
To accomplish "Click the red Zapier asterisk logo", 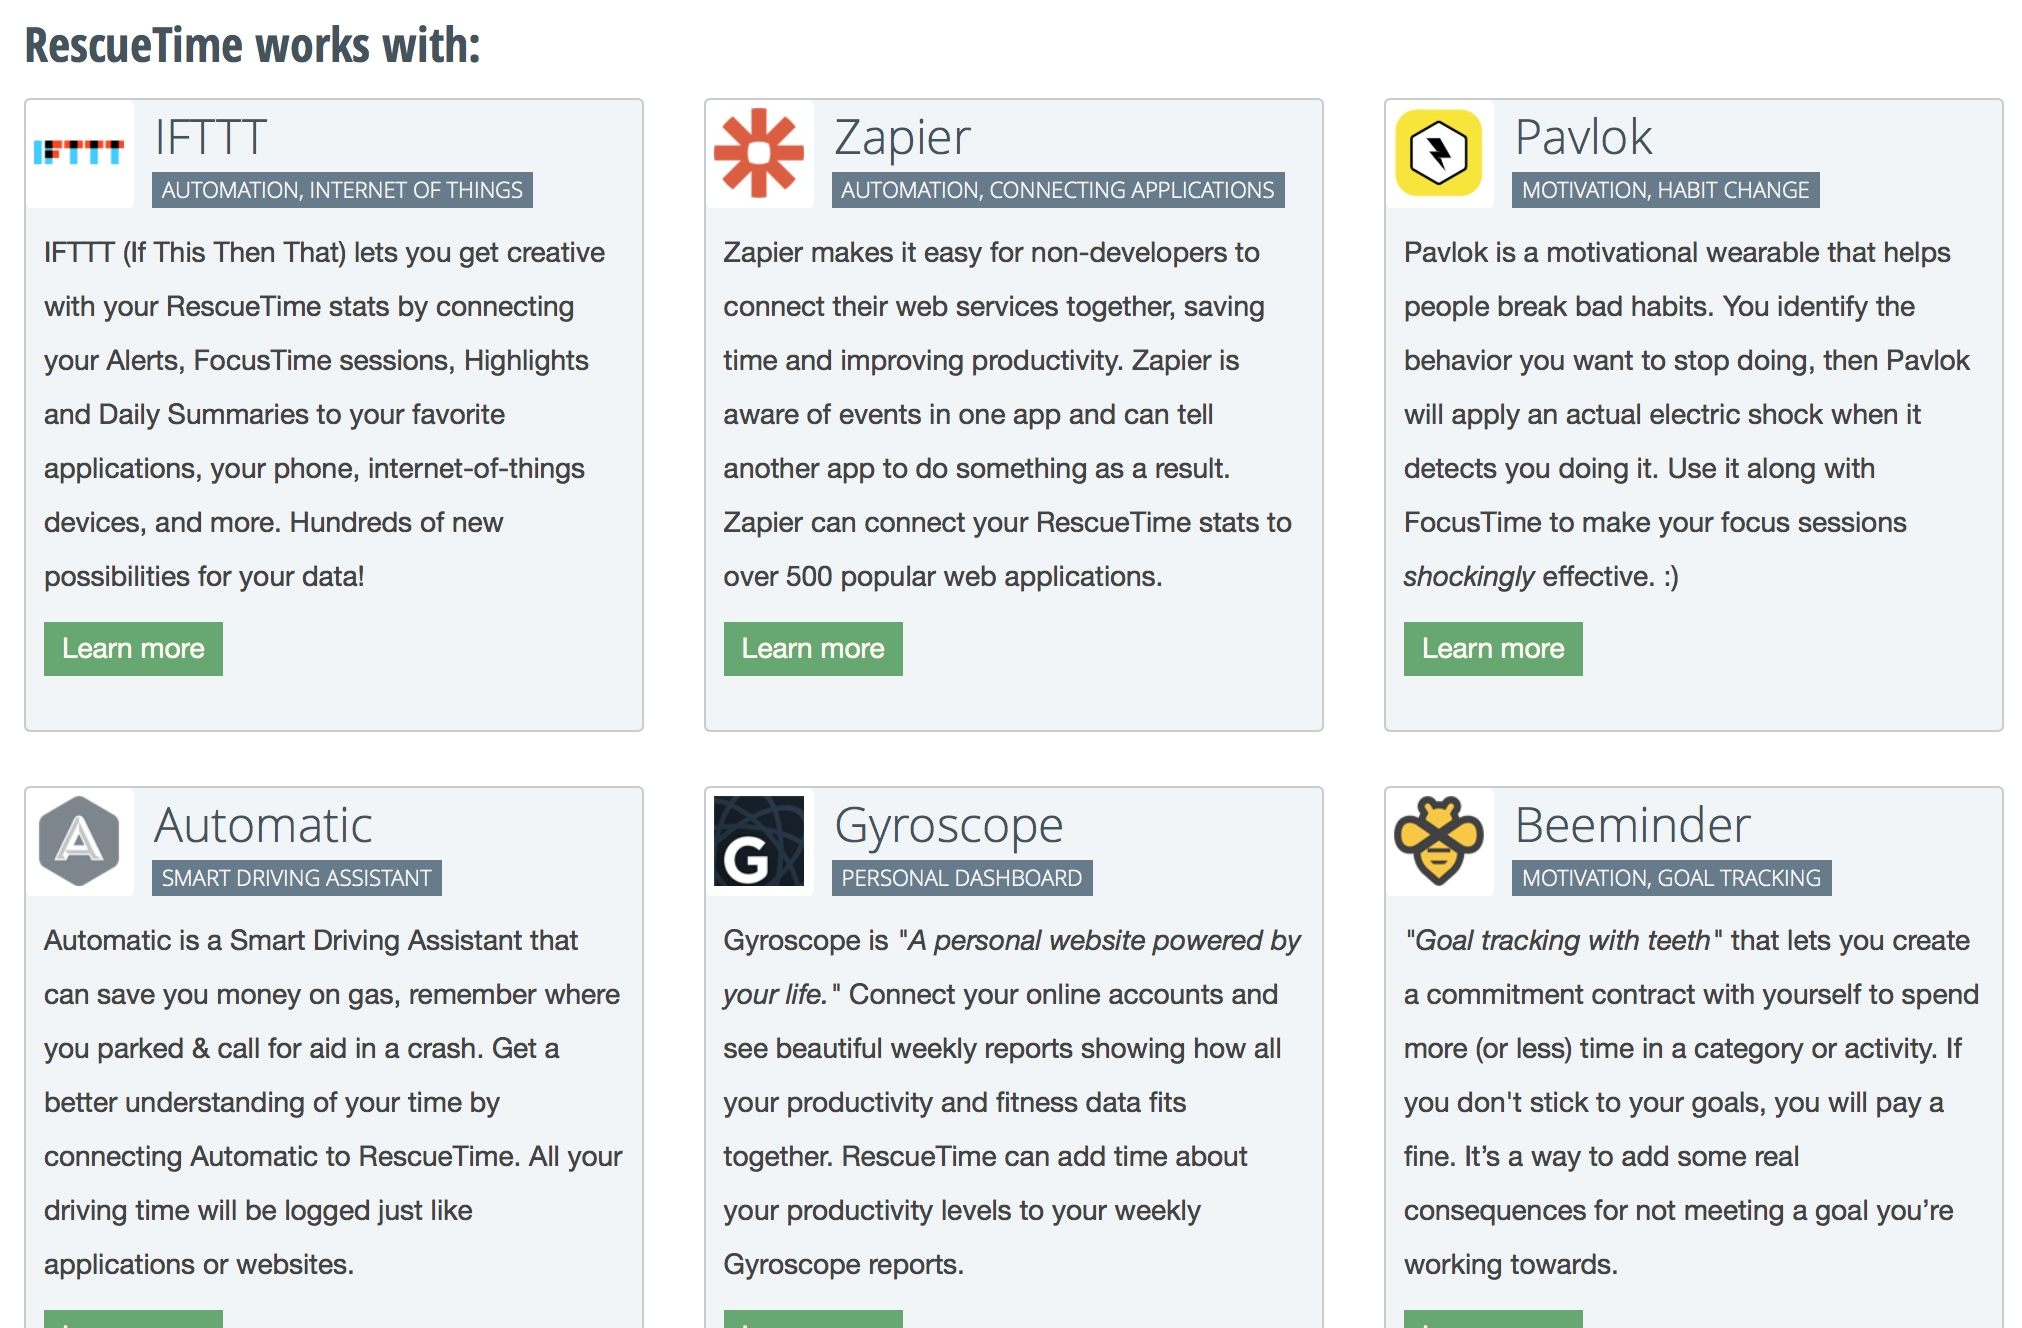I will [759, 153].
